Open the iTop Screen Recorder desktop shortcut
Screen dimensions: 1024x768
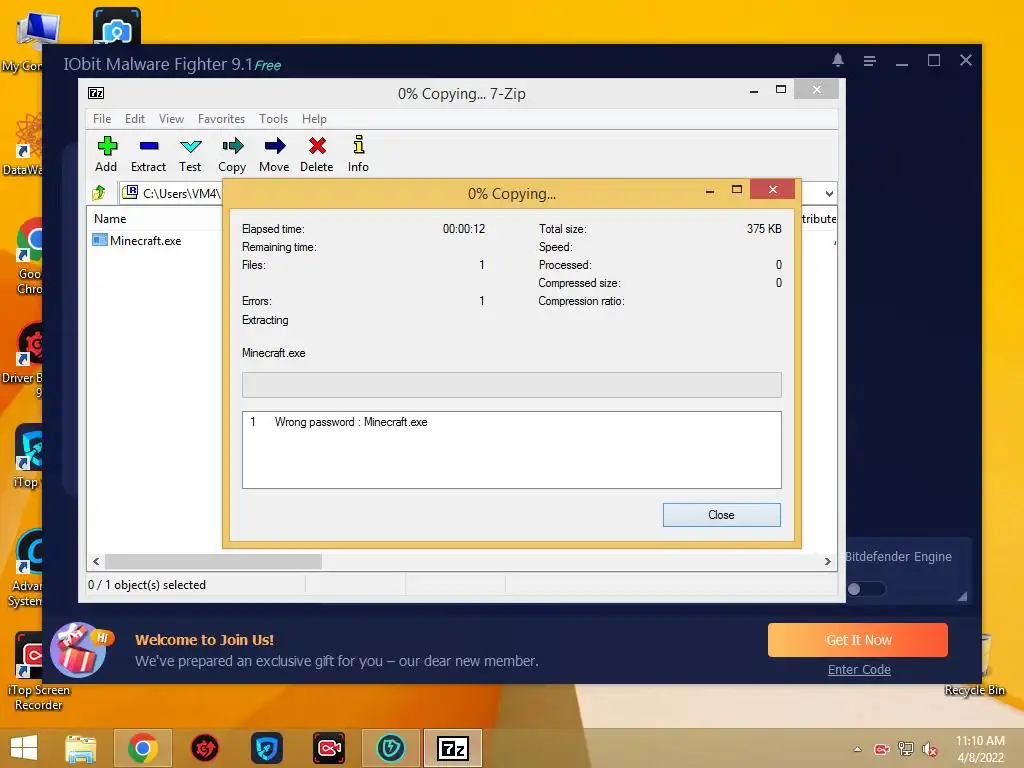(37, 671)
